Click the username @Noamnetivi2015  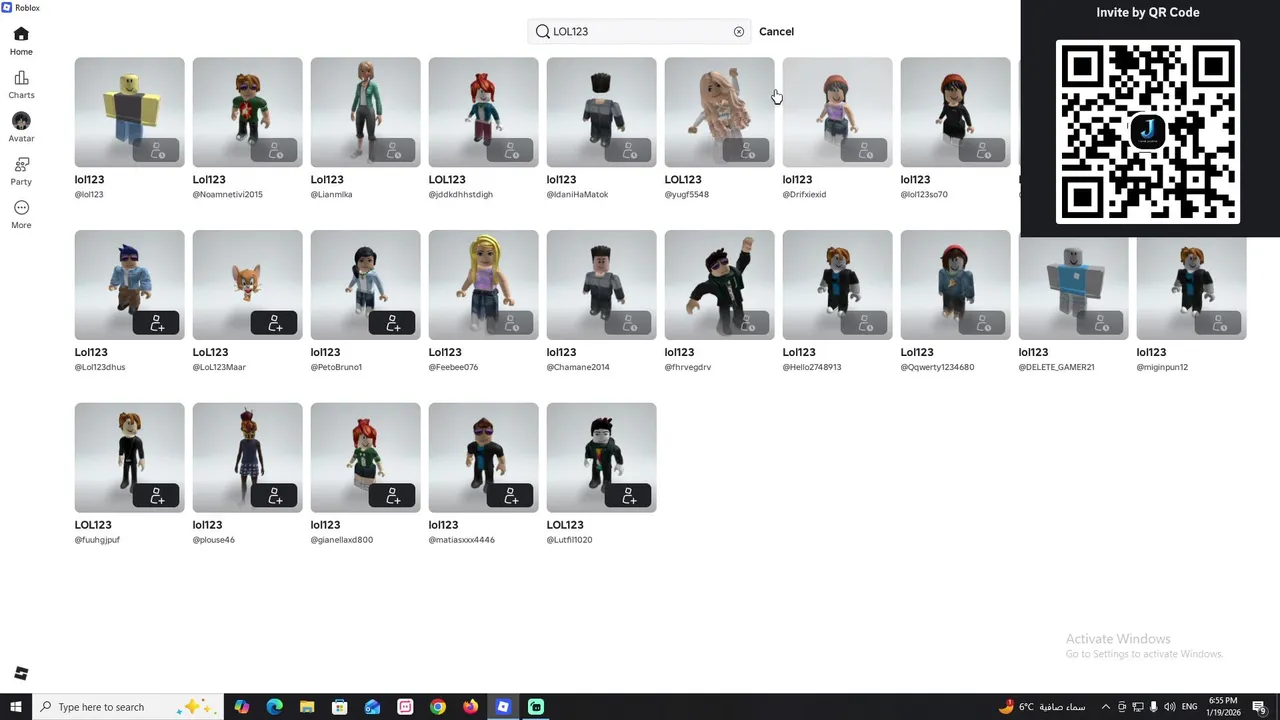(x=227, y=194)
